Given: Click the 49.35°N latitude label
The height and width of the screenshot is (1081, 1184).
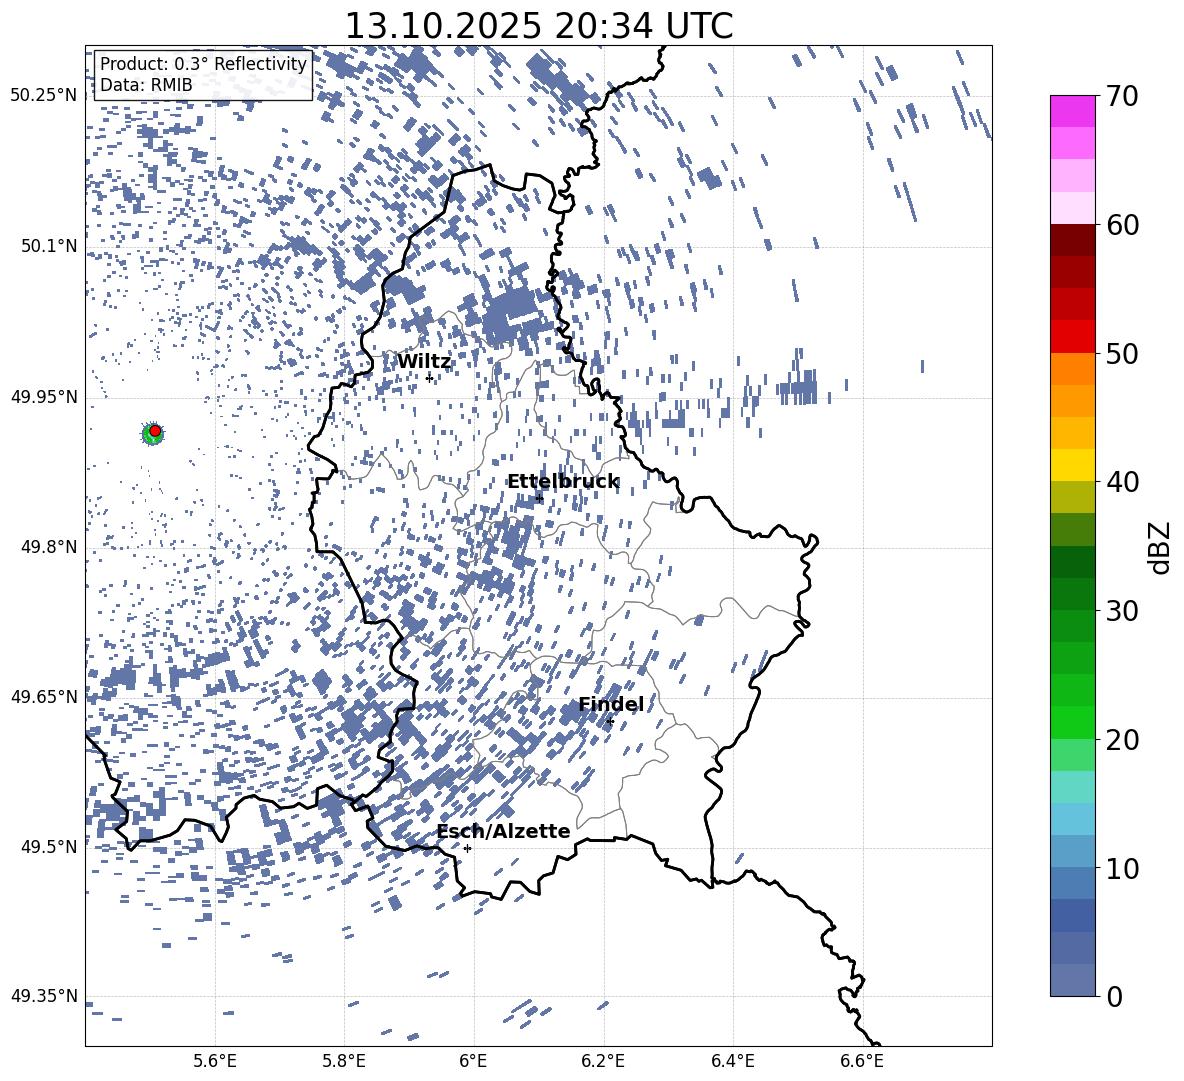Looking at the screenshot, I should (x=44, y=996).
